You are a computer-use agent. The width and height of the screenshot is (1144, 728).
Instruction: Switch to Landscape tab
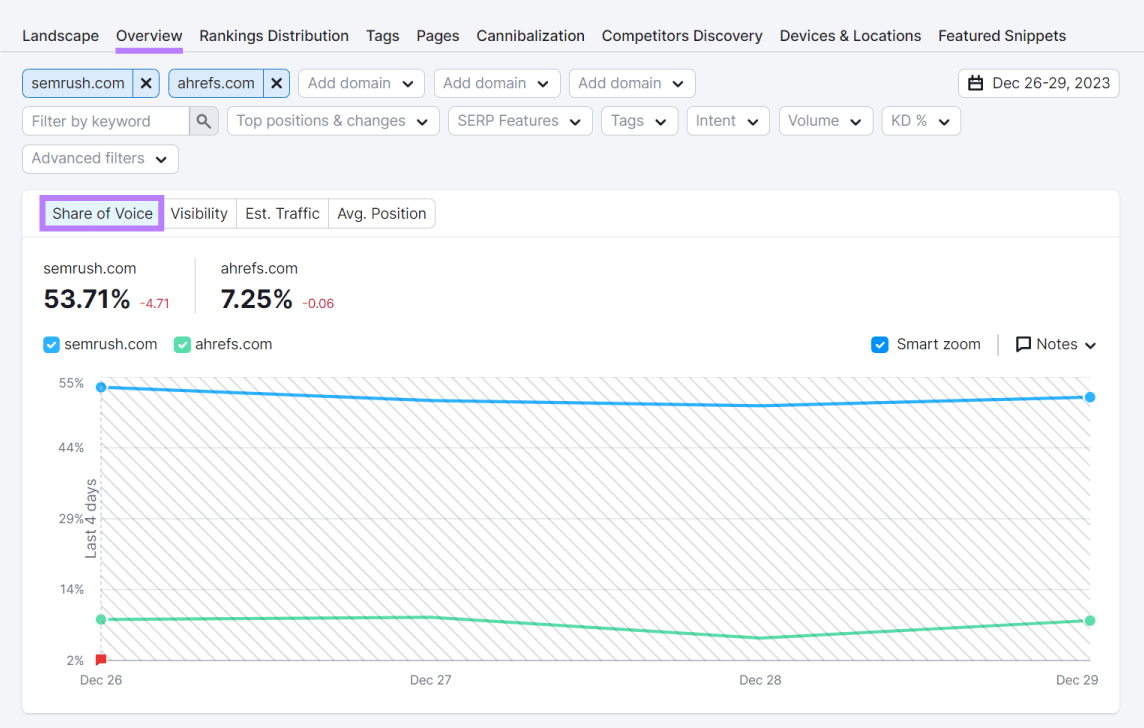click(61, 36)
